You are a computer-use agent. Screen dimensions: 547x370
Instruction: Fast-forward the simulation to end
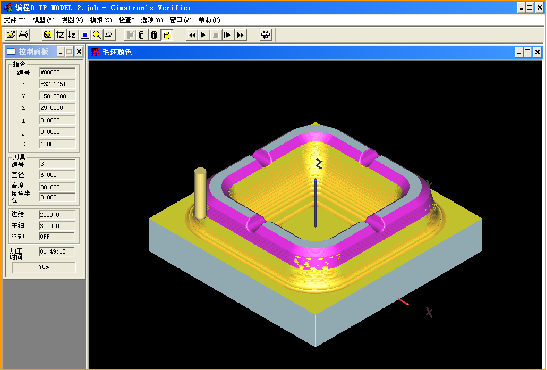click(x=240, y=35)
